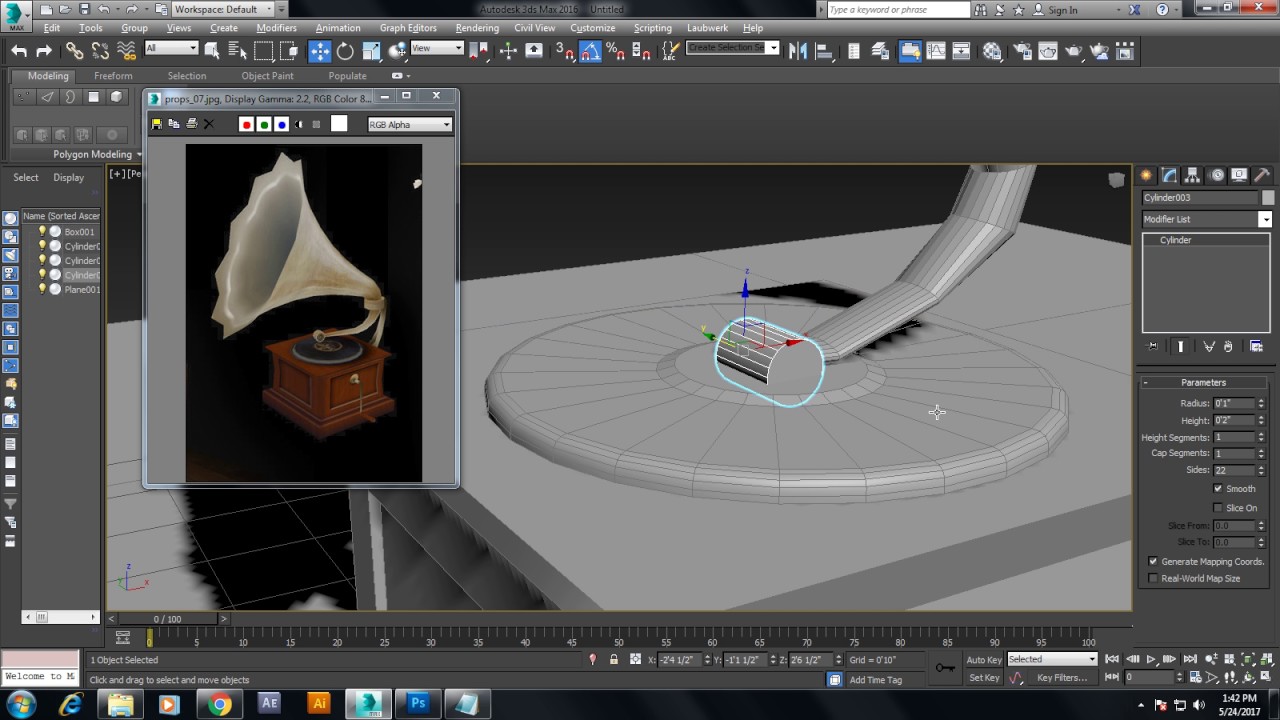Open the Render Setup dialog
The width and height of the screenshot is (1280, 720).
pos(1023,51)
